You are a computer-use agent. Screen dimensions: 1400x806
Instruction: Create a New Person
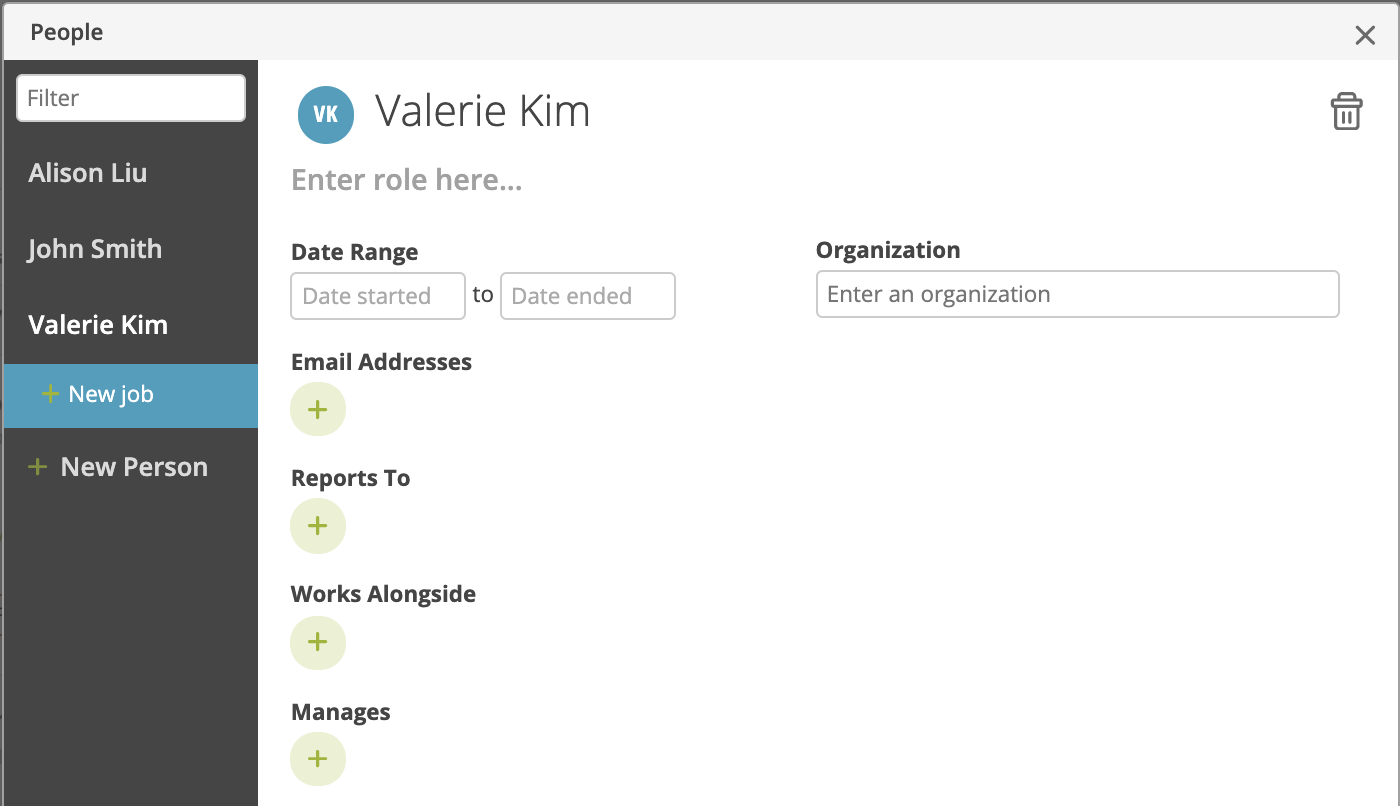[118, 467]
